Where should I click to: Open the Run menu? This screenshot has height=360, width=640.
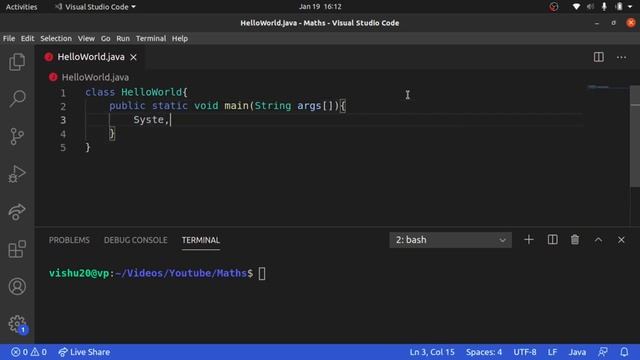coord(123,38)
